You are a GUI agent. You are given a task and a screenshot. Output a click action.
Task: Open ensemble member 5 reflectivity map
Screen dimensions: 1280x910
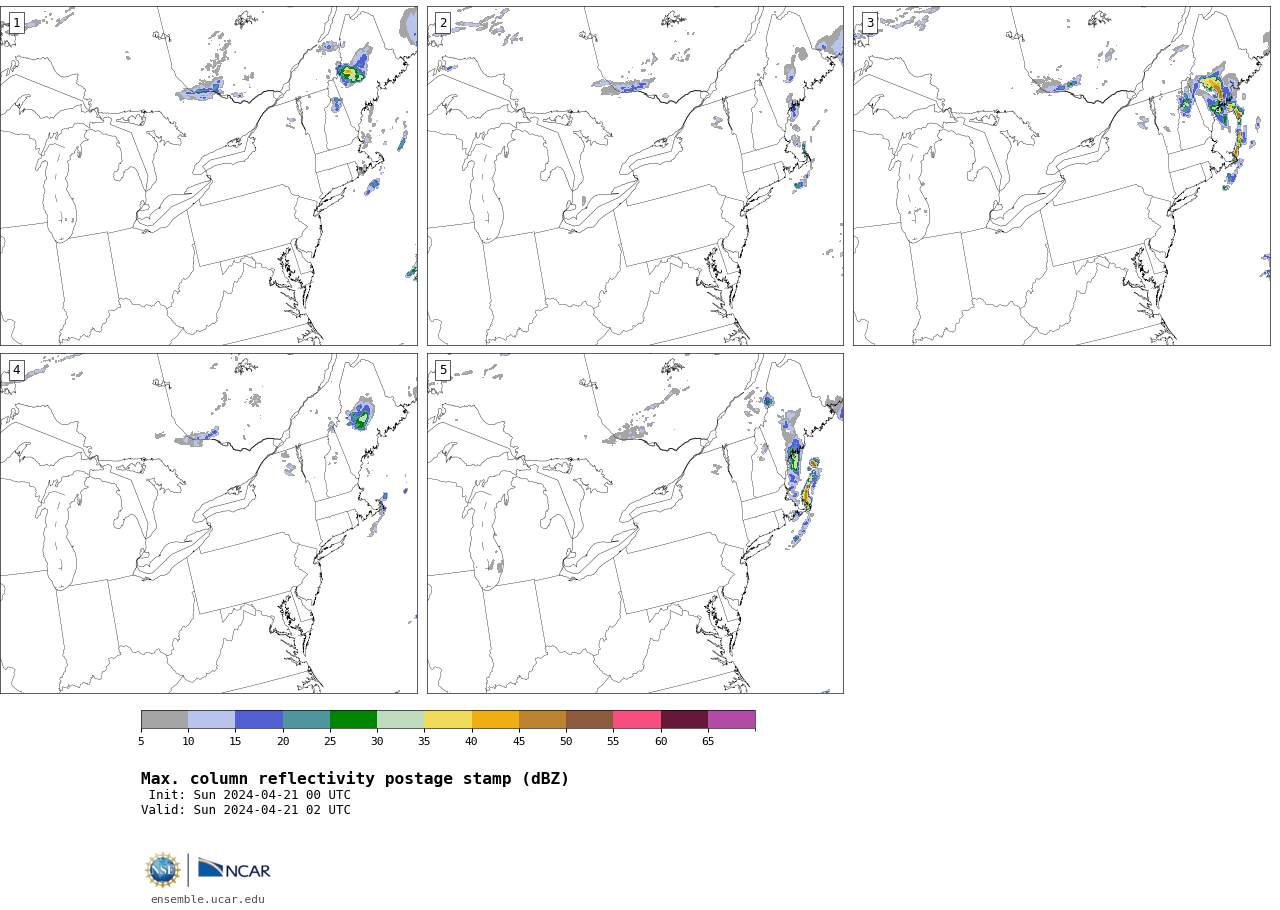pos(635,523)
